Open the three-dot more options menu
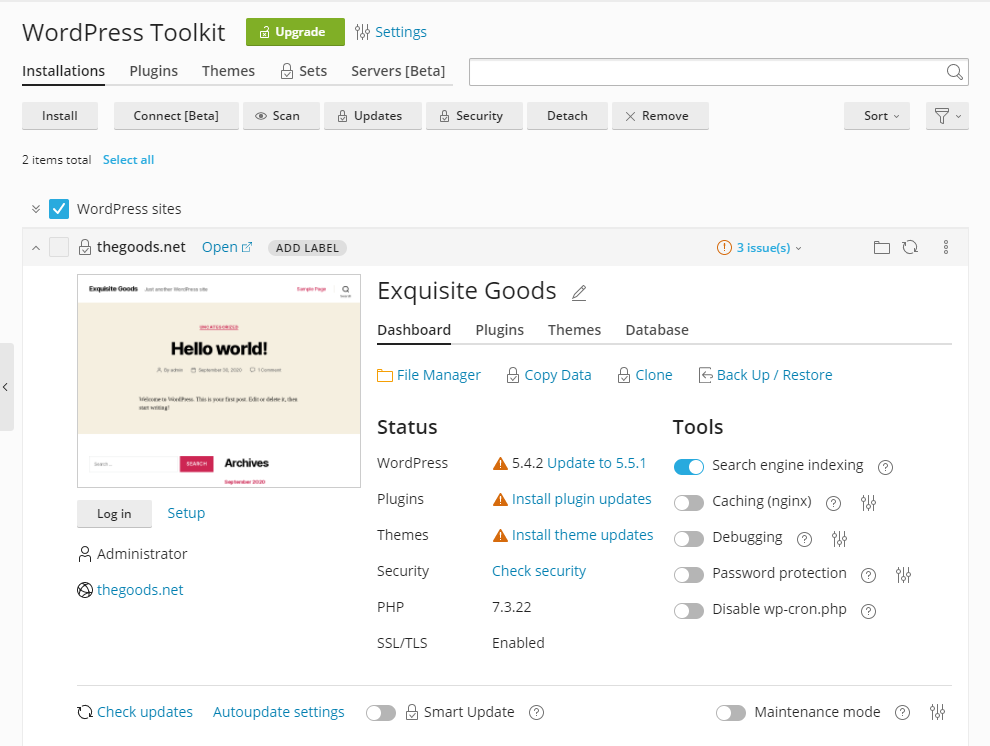Image resolution: width=990 pixels, height=746 pixels. pyautogui.click(x=946, y=247)
